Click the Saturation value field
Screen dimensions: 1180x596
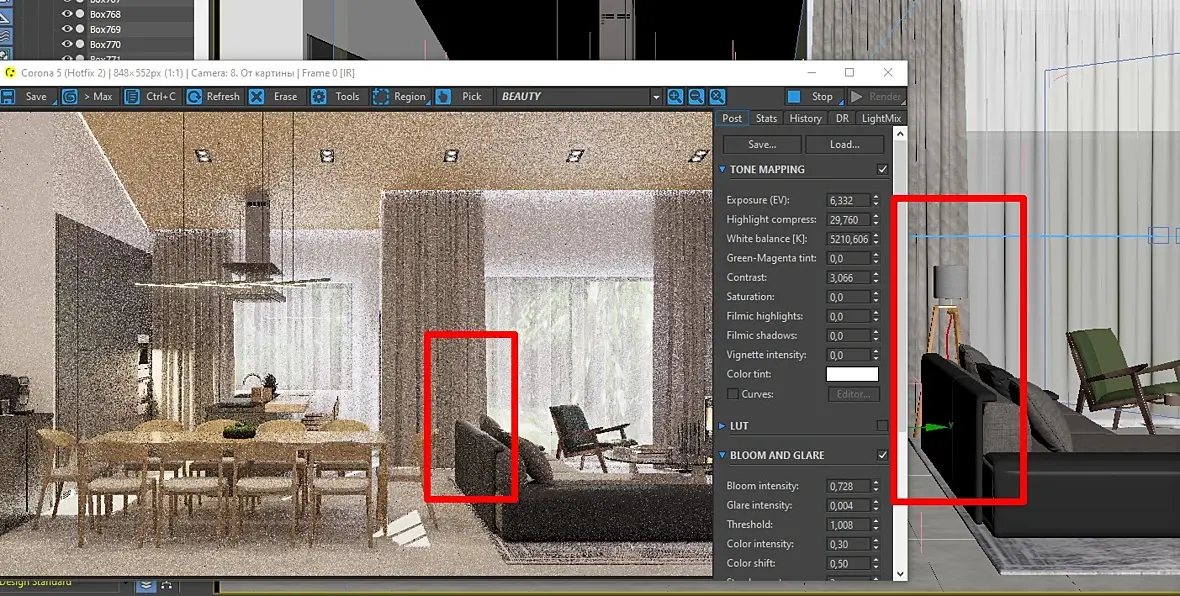click(849, 296)
